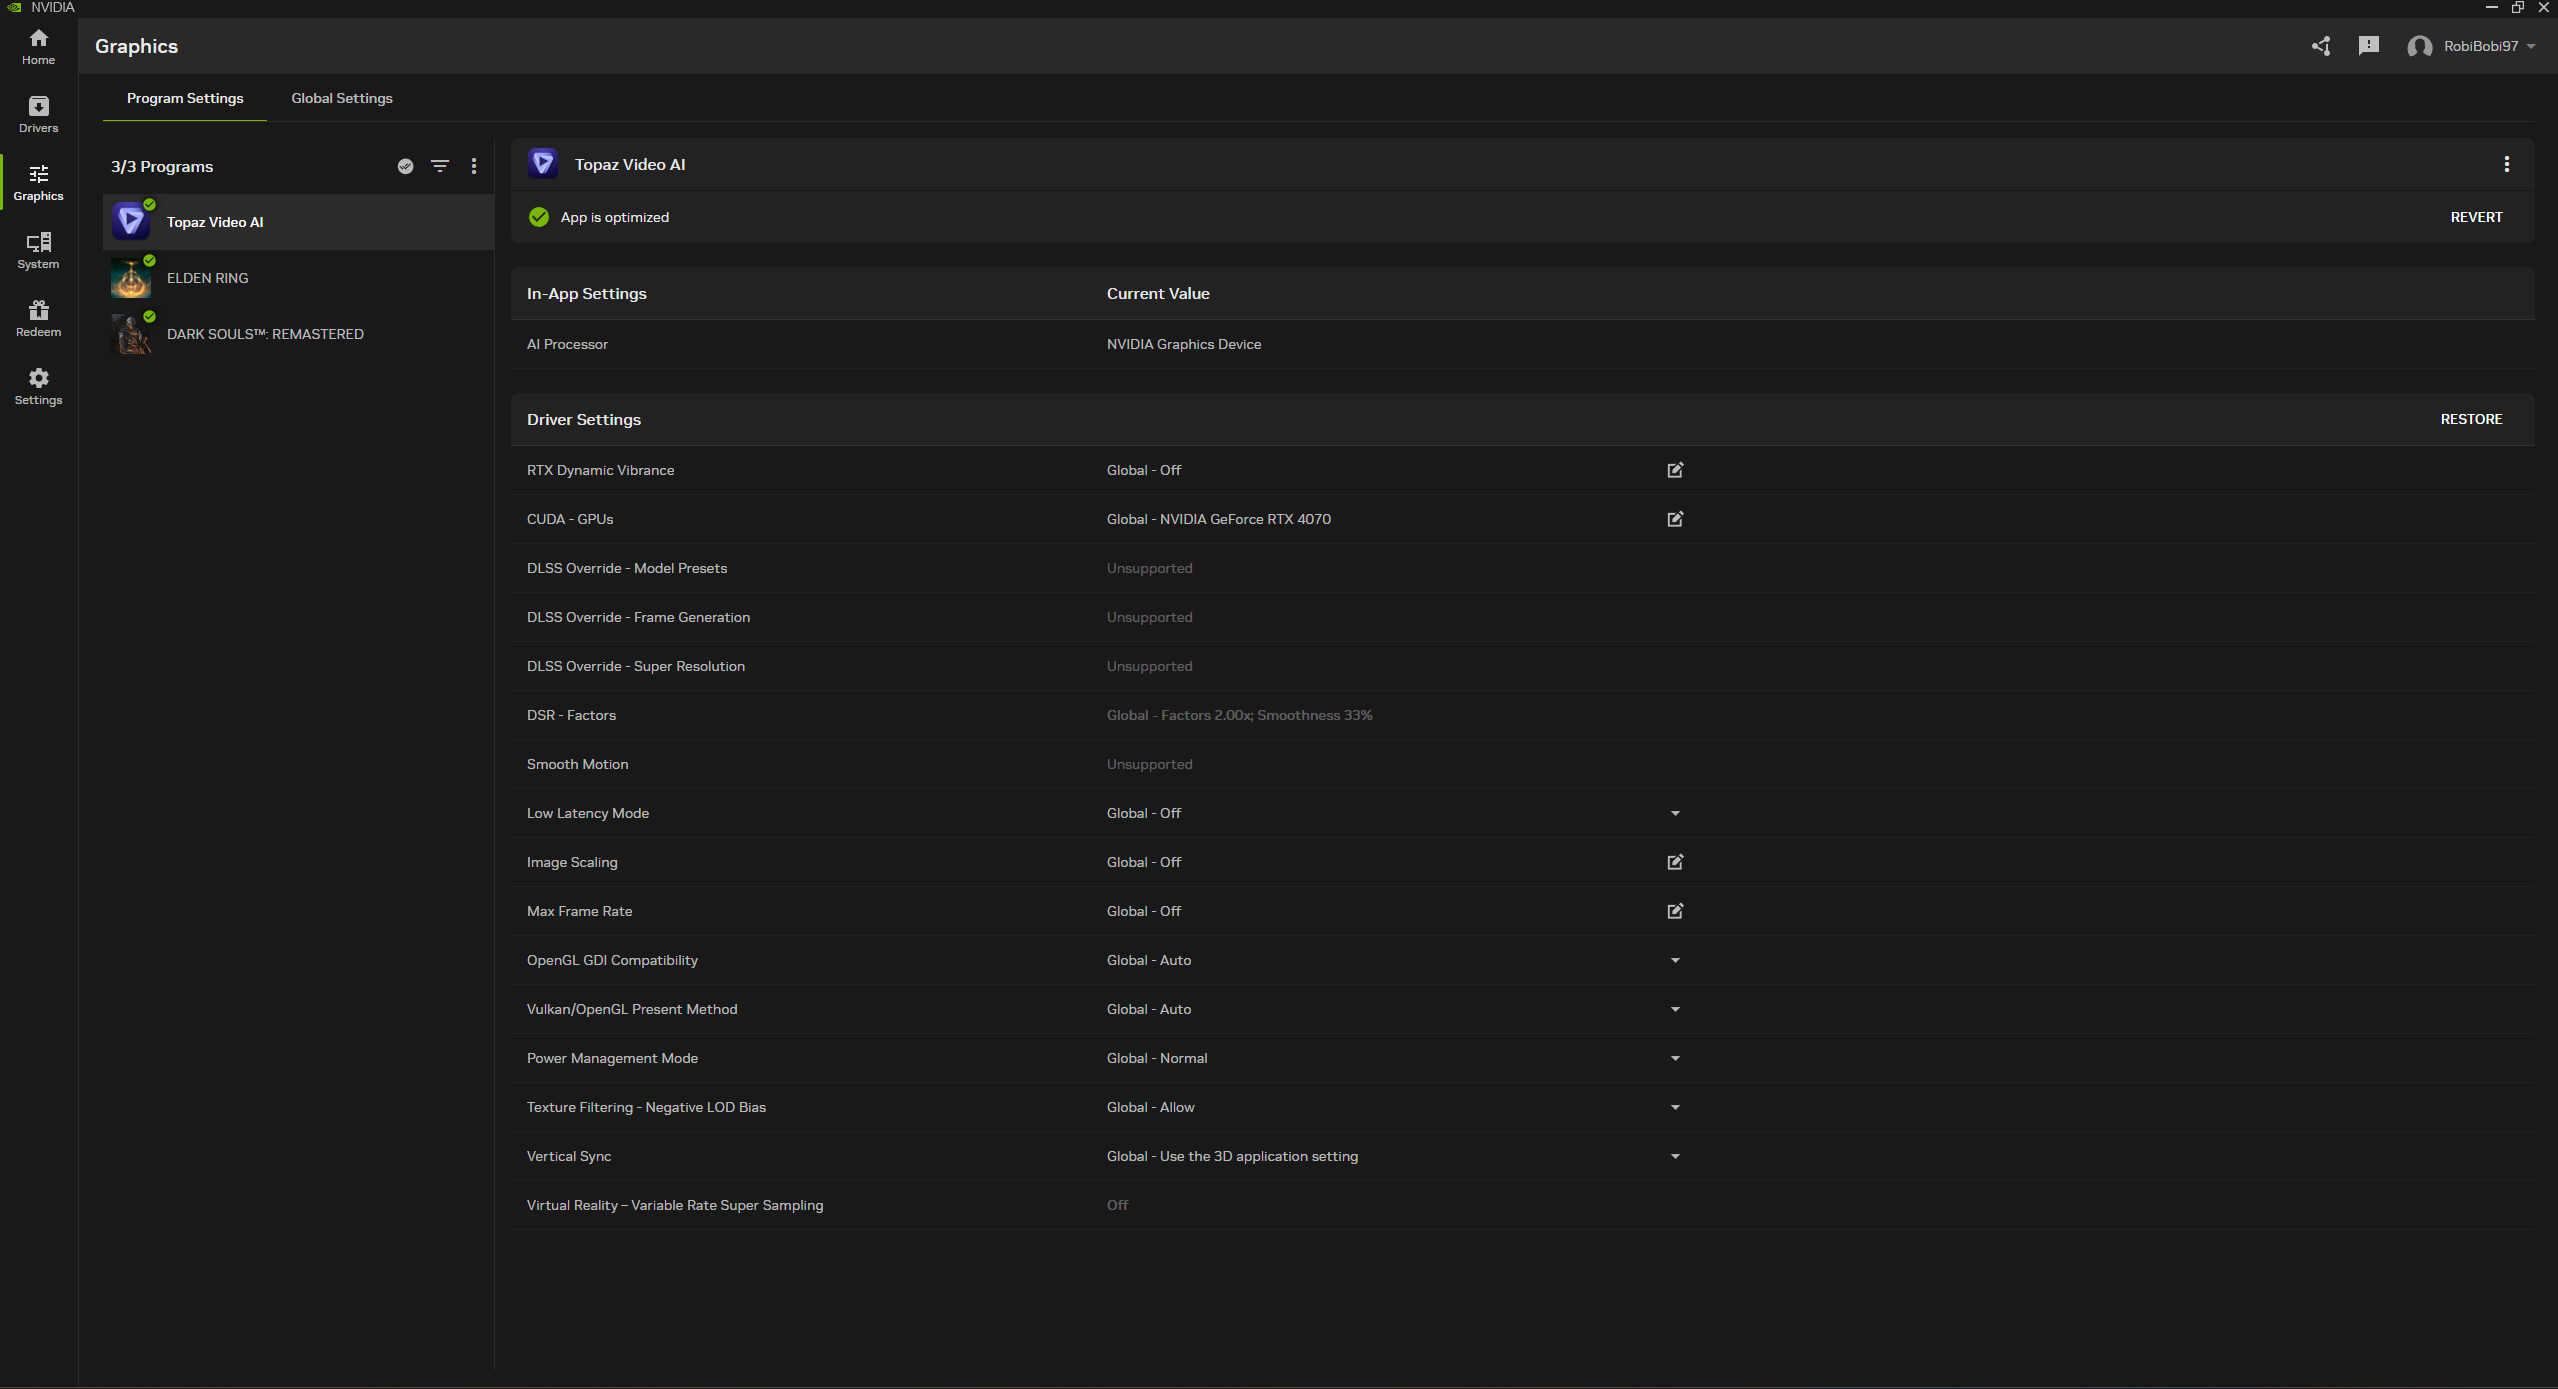Expand the Low Latency Mode dropdown

click(x=1675, y=813)
